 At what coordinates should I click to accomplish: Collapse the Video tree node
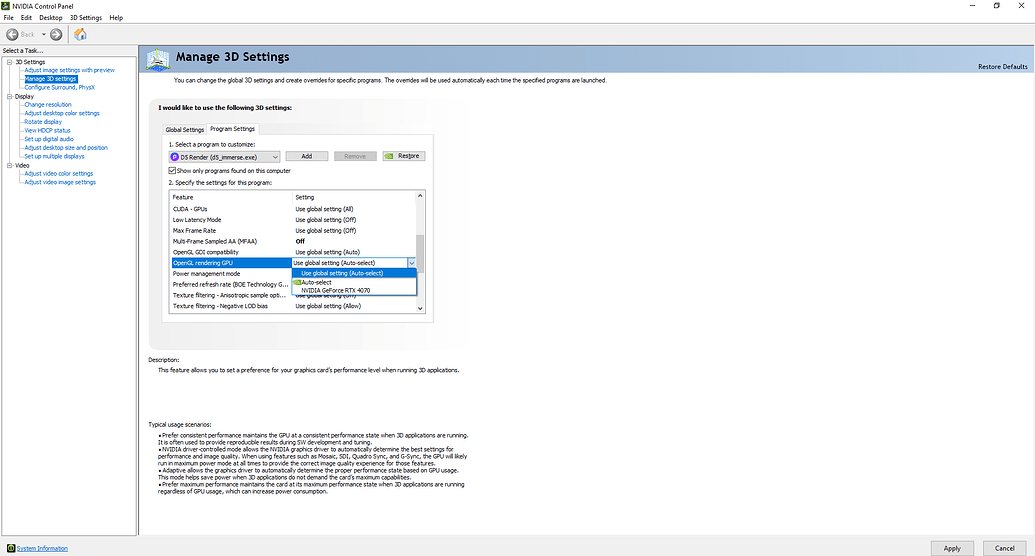10,166
